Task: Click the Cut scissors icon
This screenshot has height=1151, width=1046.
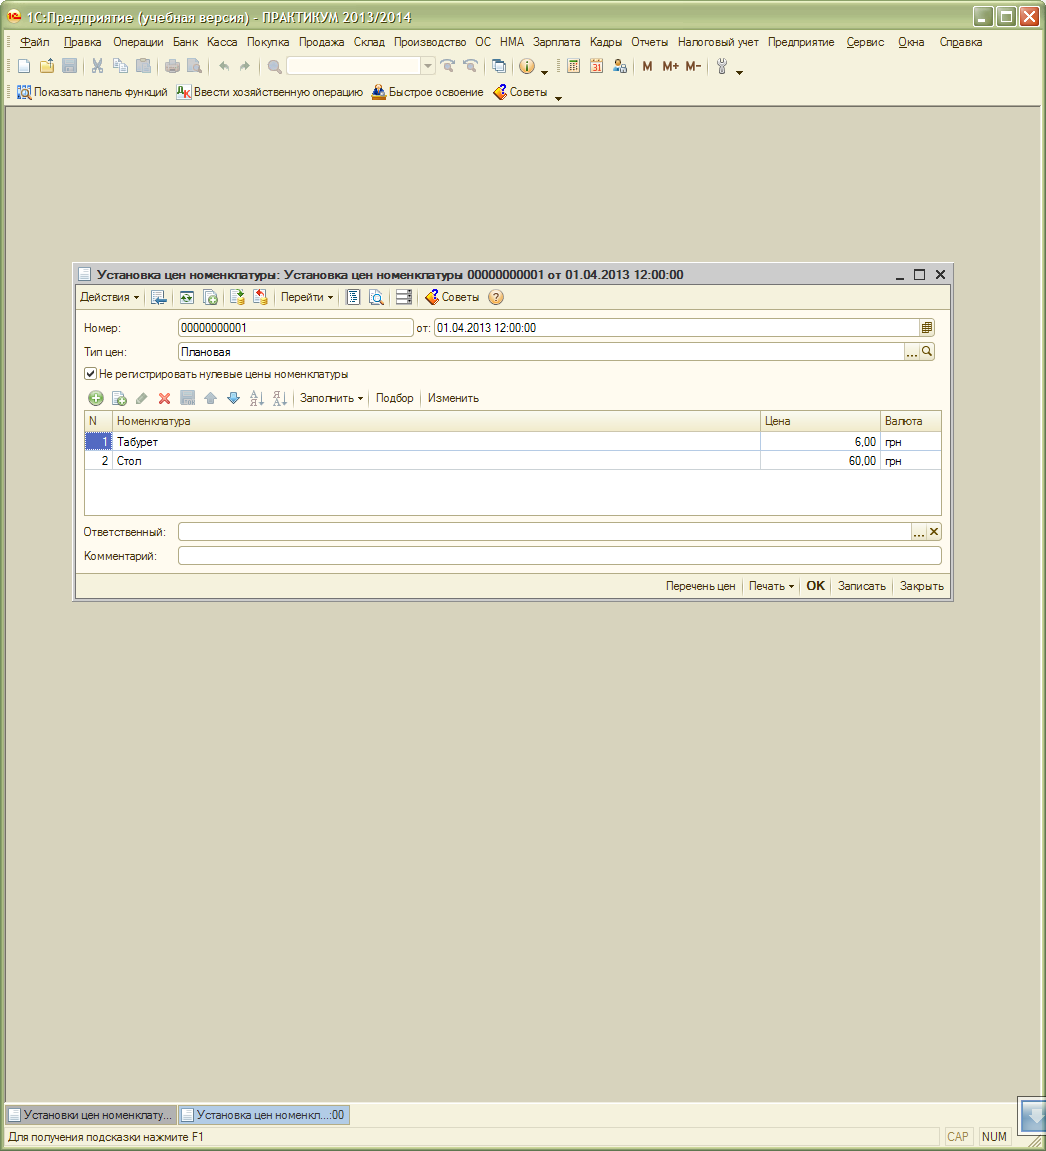Action: click(x=97, y=67)
